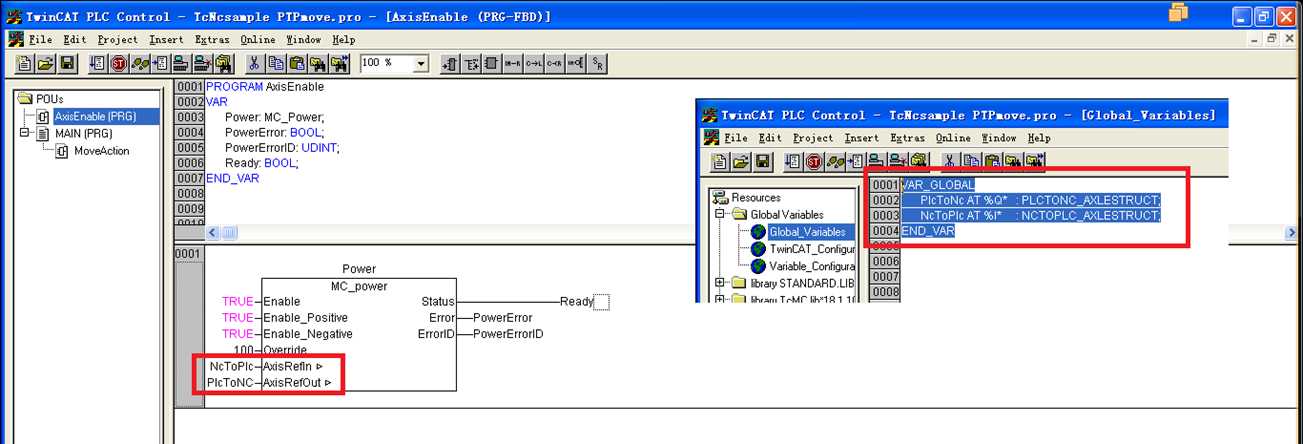Click the SR set/reset toolbar icon

(x=598, y=63)
